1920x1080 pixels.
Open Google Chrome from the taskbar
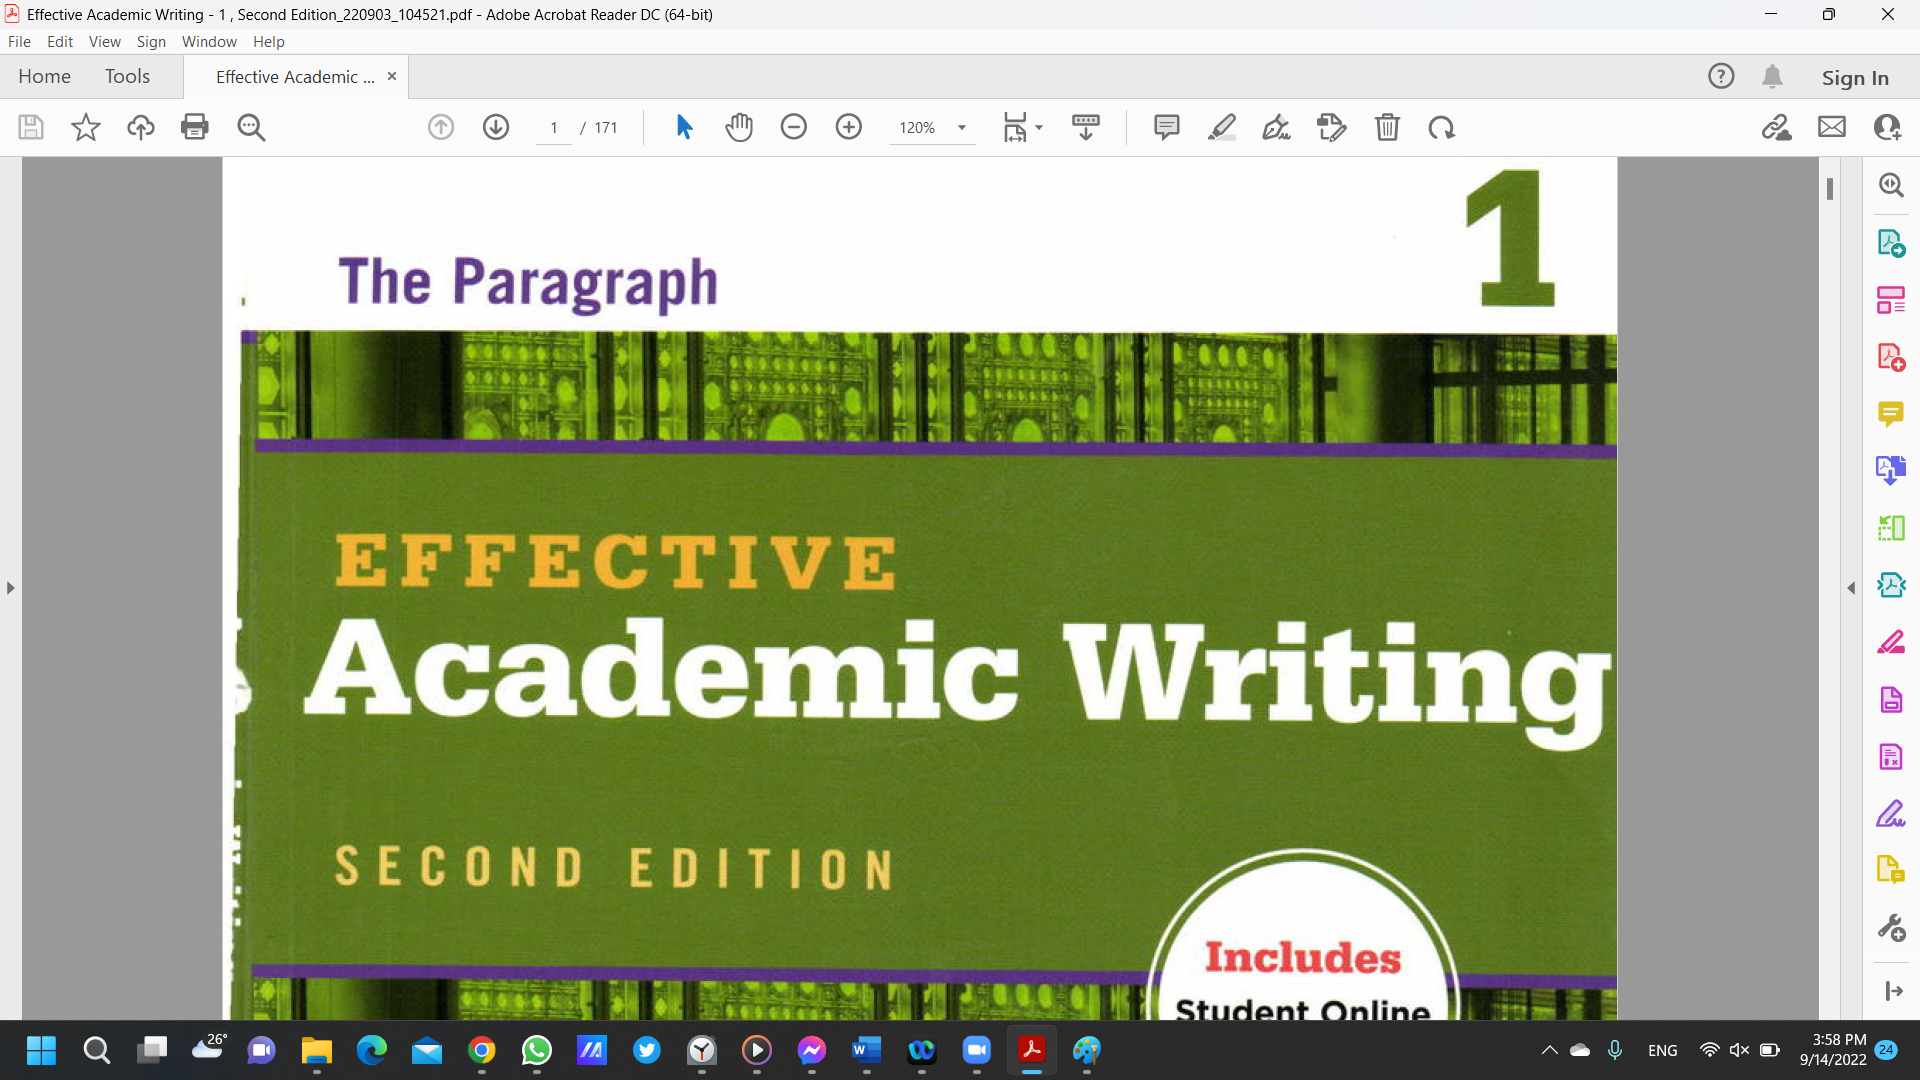(482, 1050)
